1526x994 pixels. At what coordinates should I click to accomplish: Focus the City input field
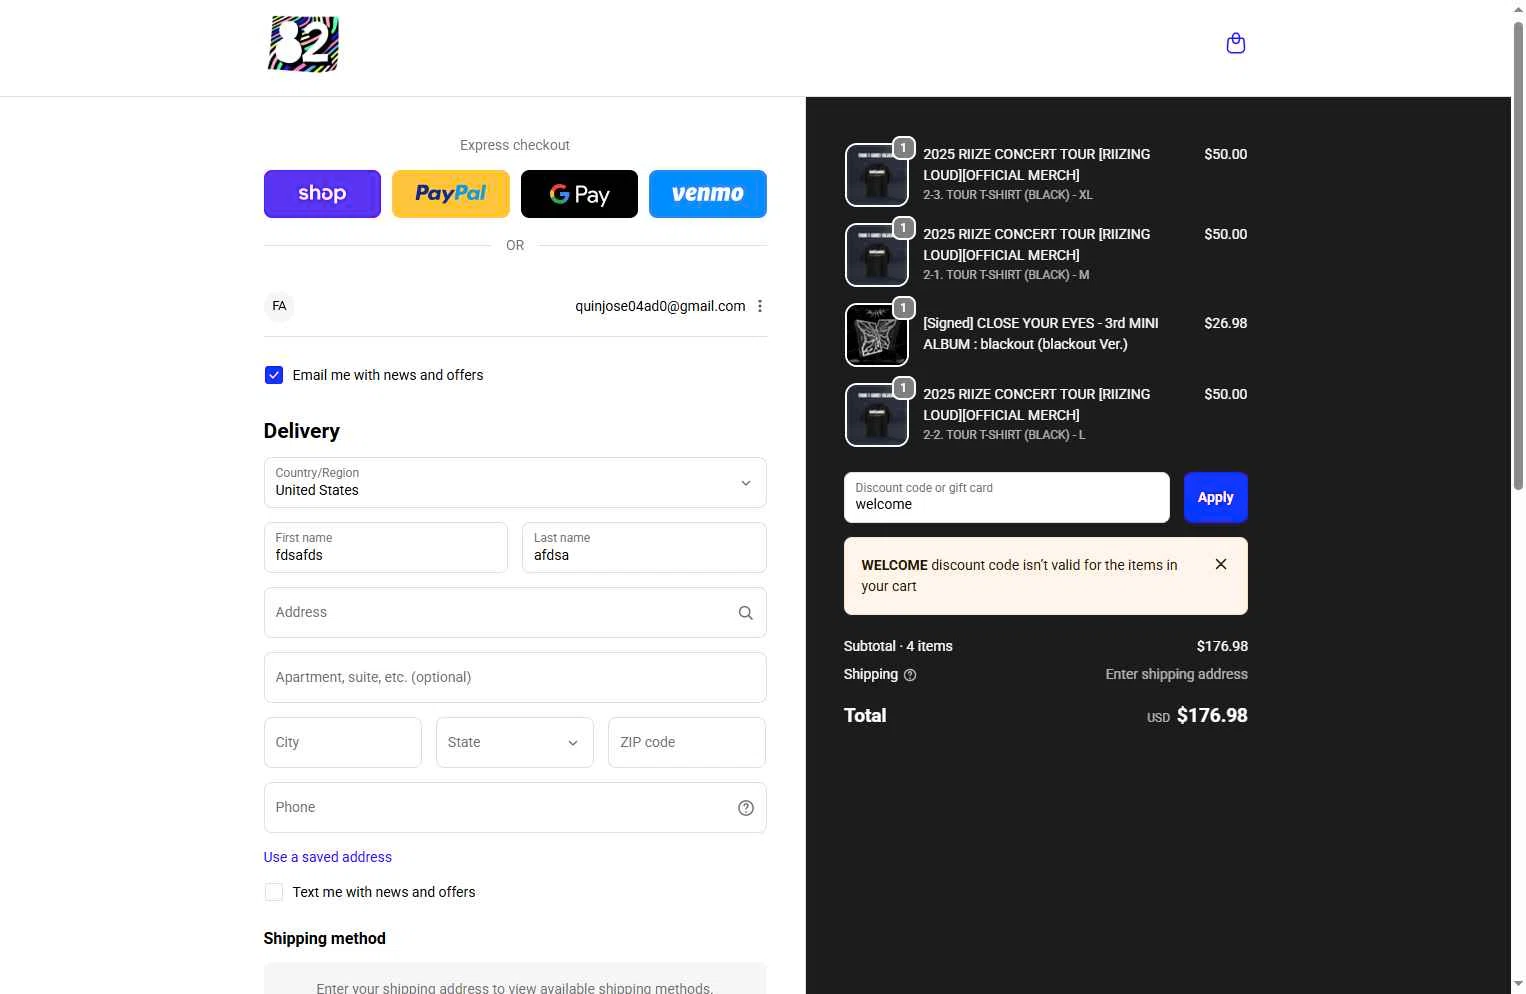click(343, 742)
